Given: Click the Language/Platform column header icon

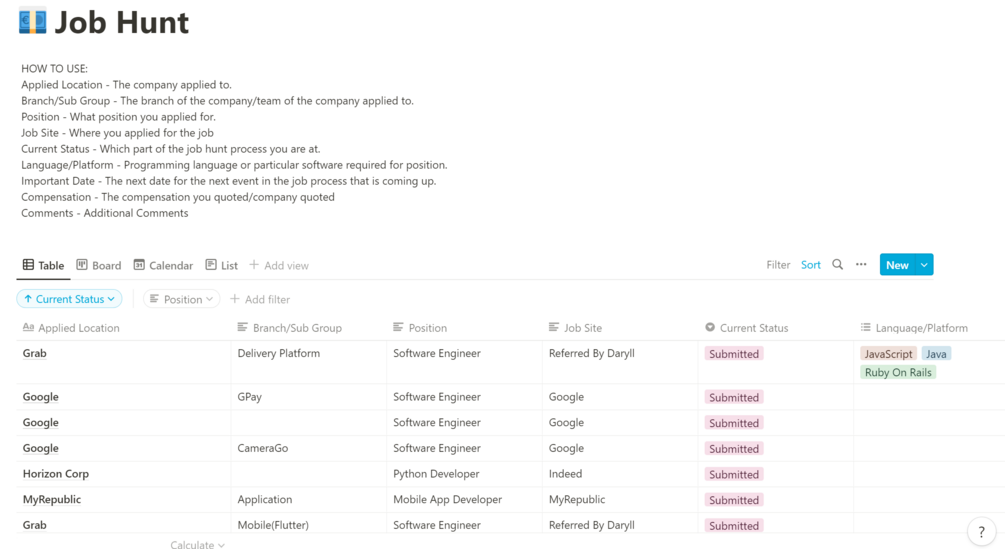Looking at the screenshot, I should point(866,327).
